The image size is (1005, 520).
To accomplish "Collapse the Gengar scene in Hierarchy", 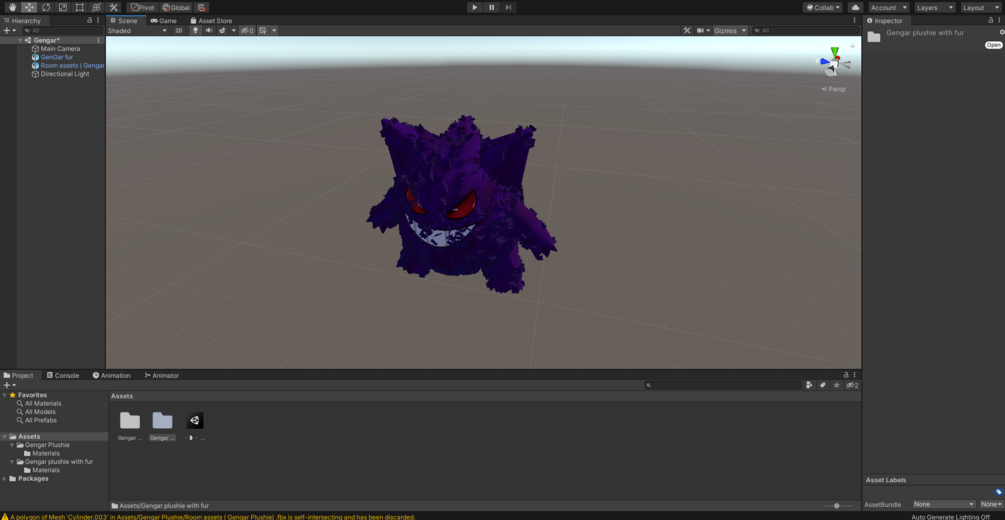I will point(21,40).
